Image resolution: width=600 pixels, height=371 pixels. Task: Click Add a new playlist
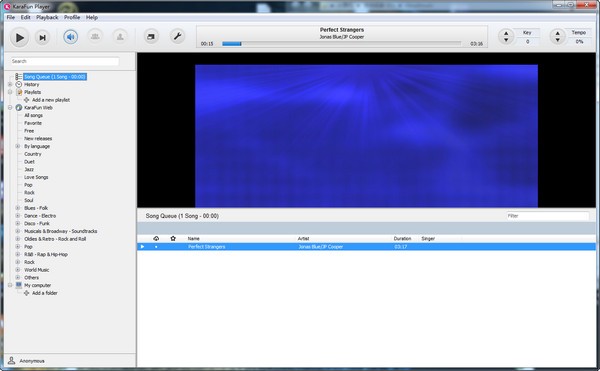pyautogui.click(x=51, y=100)
